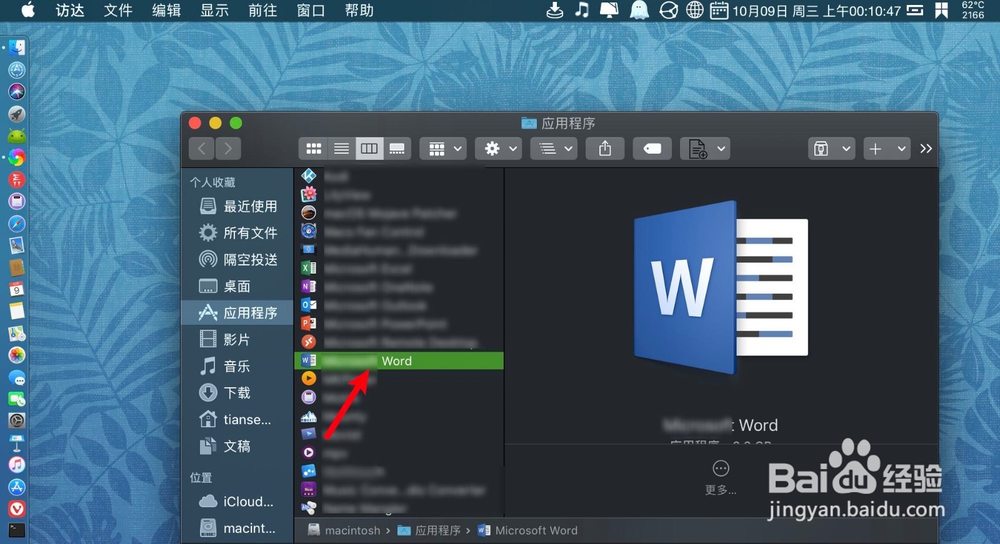Open the 访达 menu
The width and height of the screenshot is (1000, 544).
coord(70,10)
